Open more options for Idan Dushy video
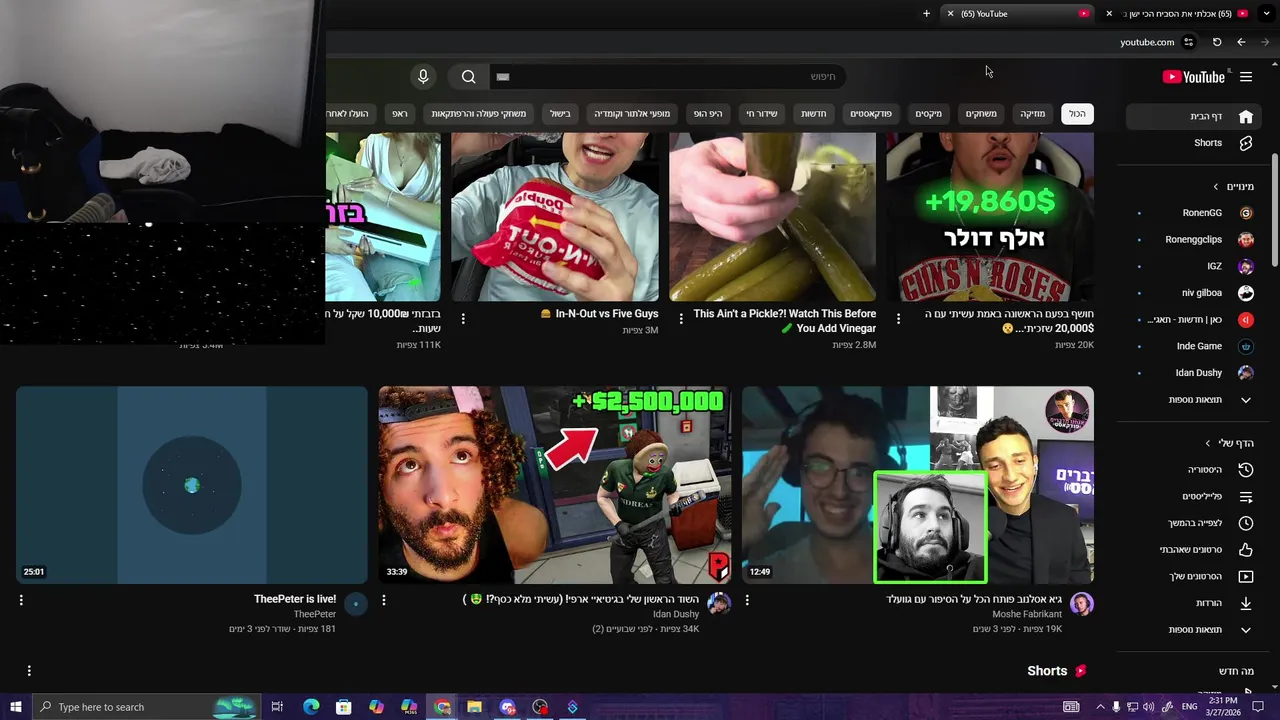1280x720 pixels. (384, 600)
